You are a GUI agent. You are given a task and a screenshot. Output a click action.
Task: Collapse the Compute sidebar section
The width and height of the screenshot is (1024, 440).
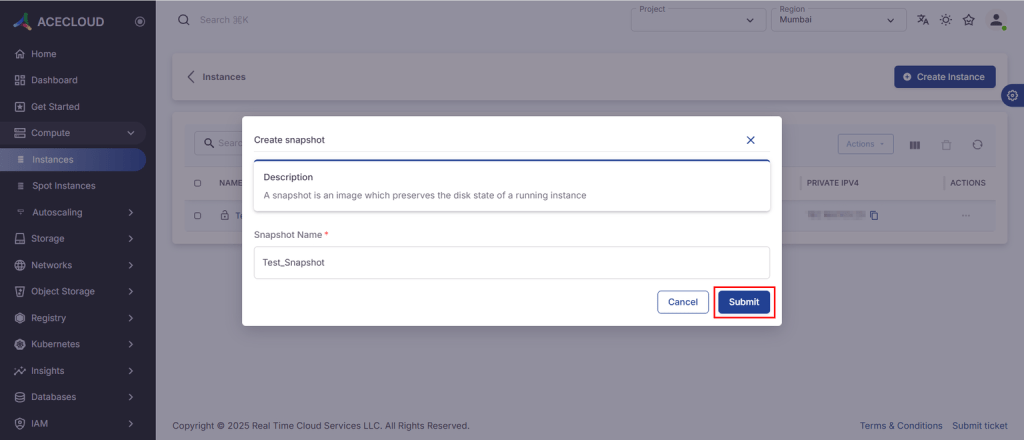click(130, 133)
